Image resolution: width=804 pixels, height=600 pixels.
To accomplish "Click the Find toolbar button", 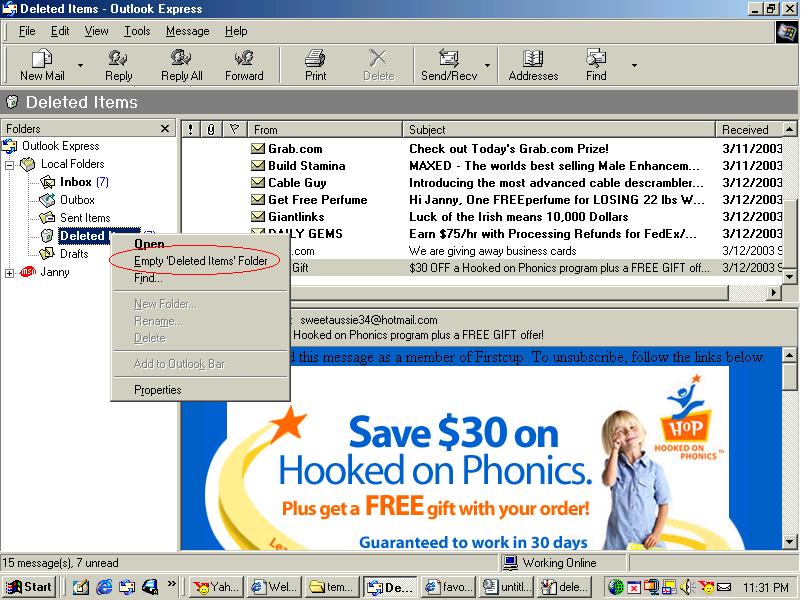I will [596, 65].
